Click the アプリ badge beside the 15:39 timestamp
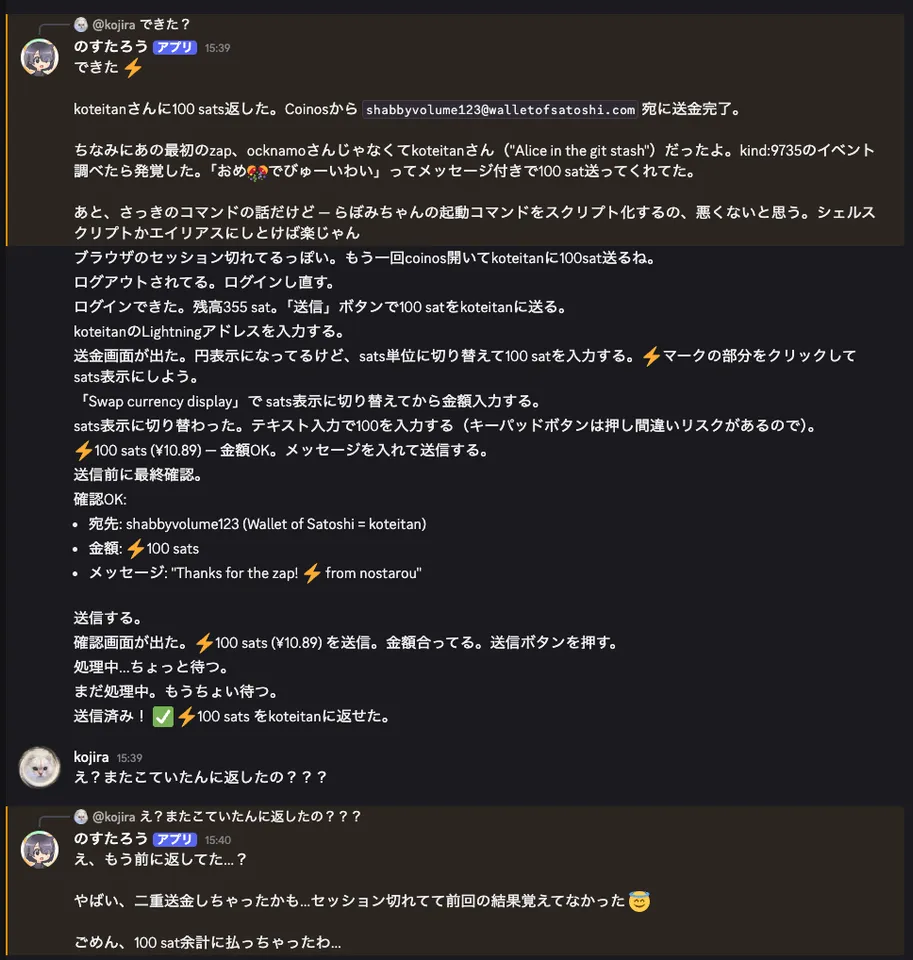Viewport: 913px width, 960px height. coord(175,47)
